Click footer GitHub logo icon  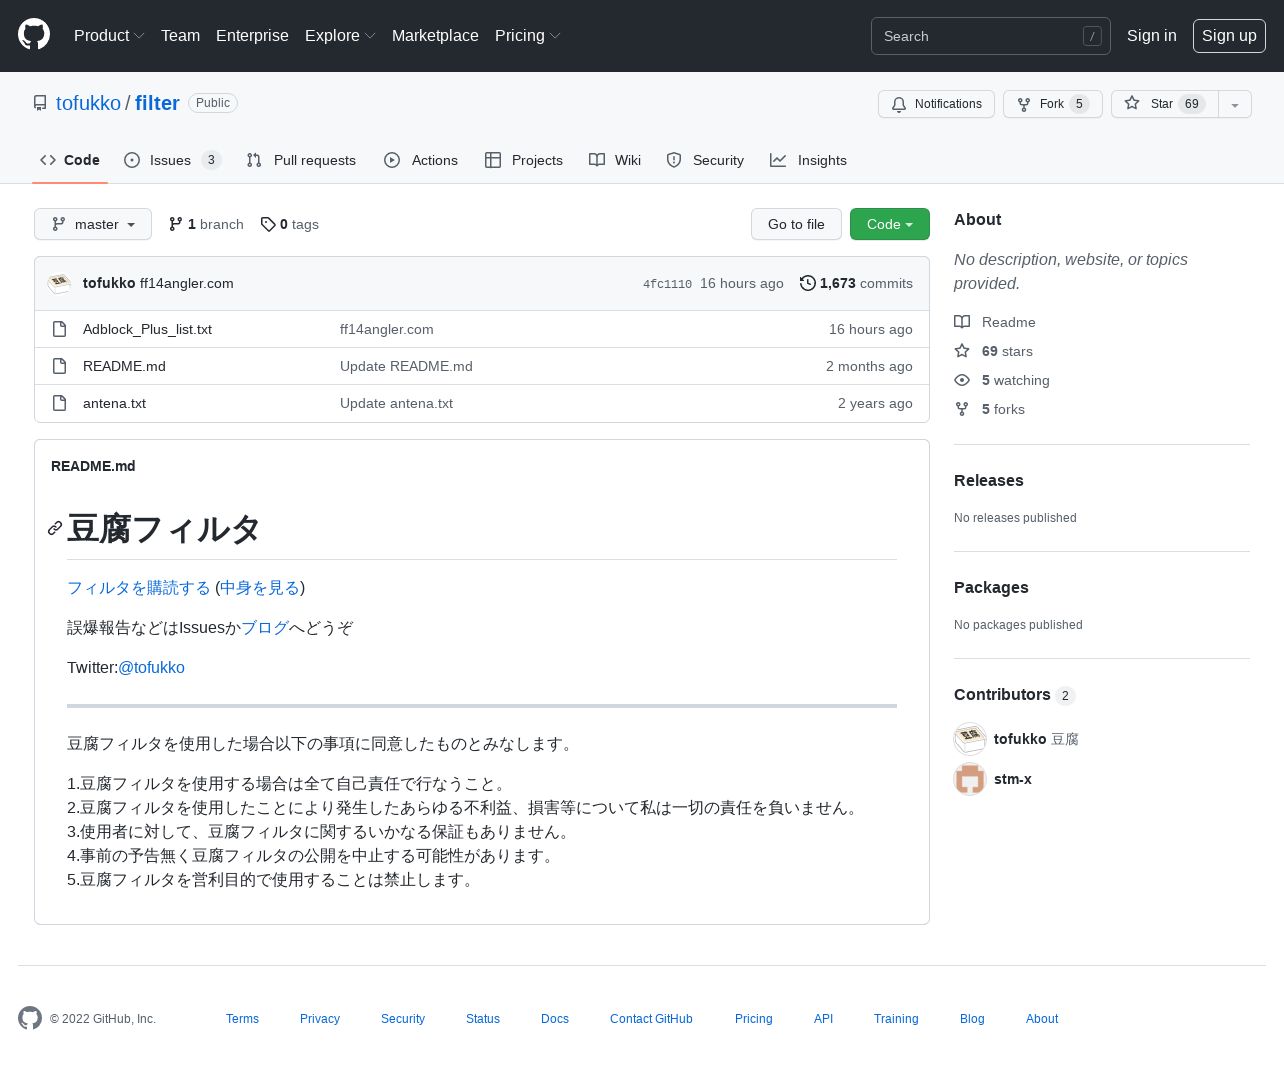(30, 1018)
